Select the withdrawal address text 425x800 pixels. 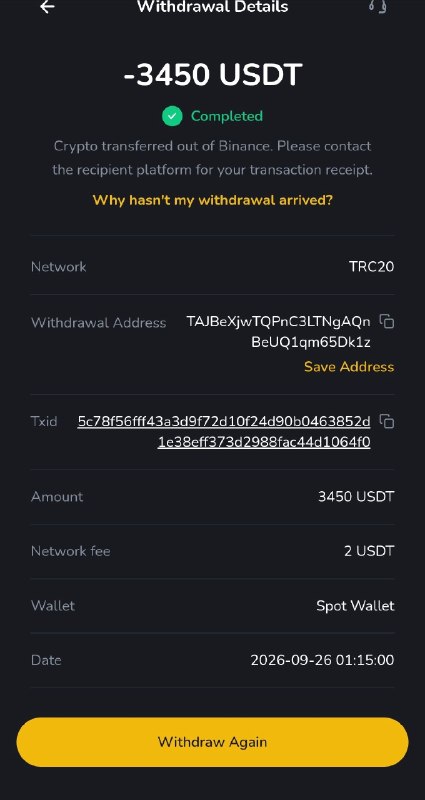pyautogui.click(x=279, y=332)
